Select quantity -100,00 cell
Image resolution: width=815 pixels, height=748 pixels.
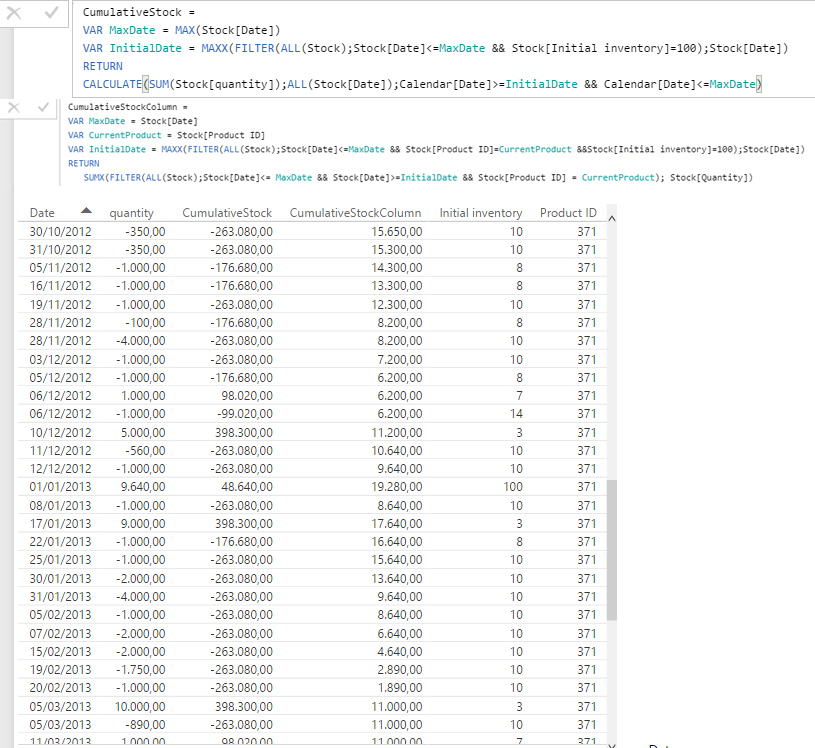point(145,323)
